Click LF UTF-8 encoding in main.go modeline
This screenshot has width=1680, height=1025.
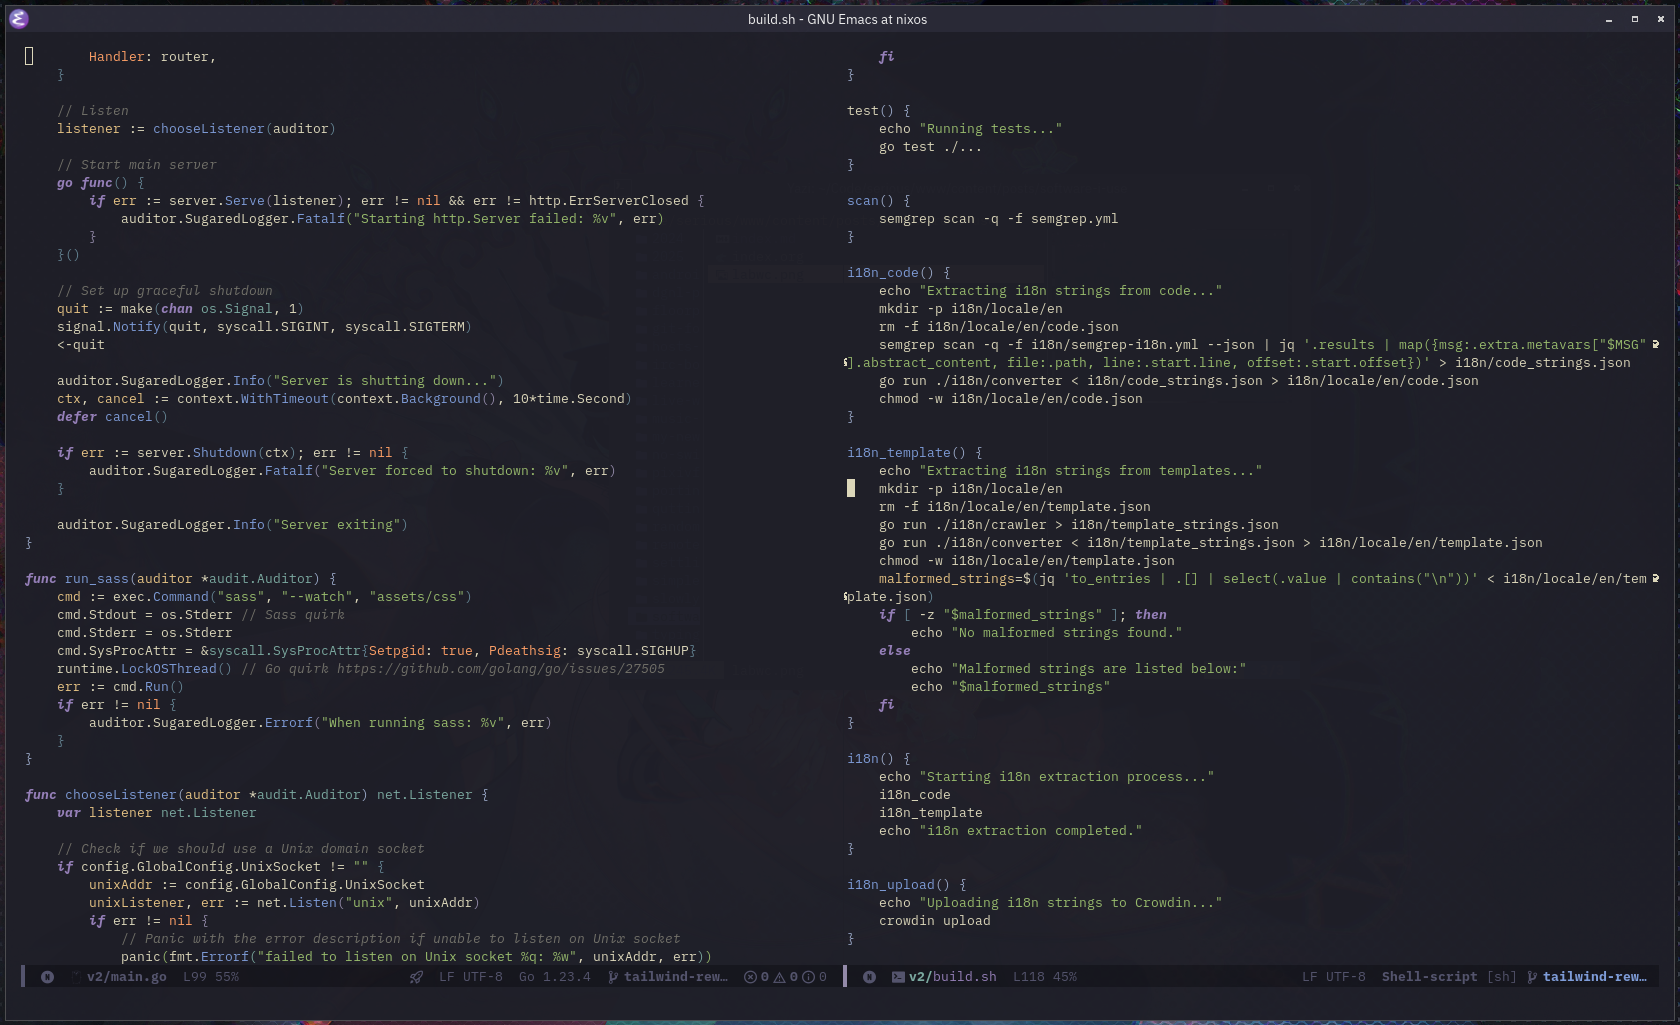tap(470, 977)
